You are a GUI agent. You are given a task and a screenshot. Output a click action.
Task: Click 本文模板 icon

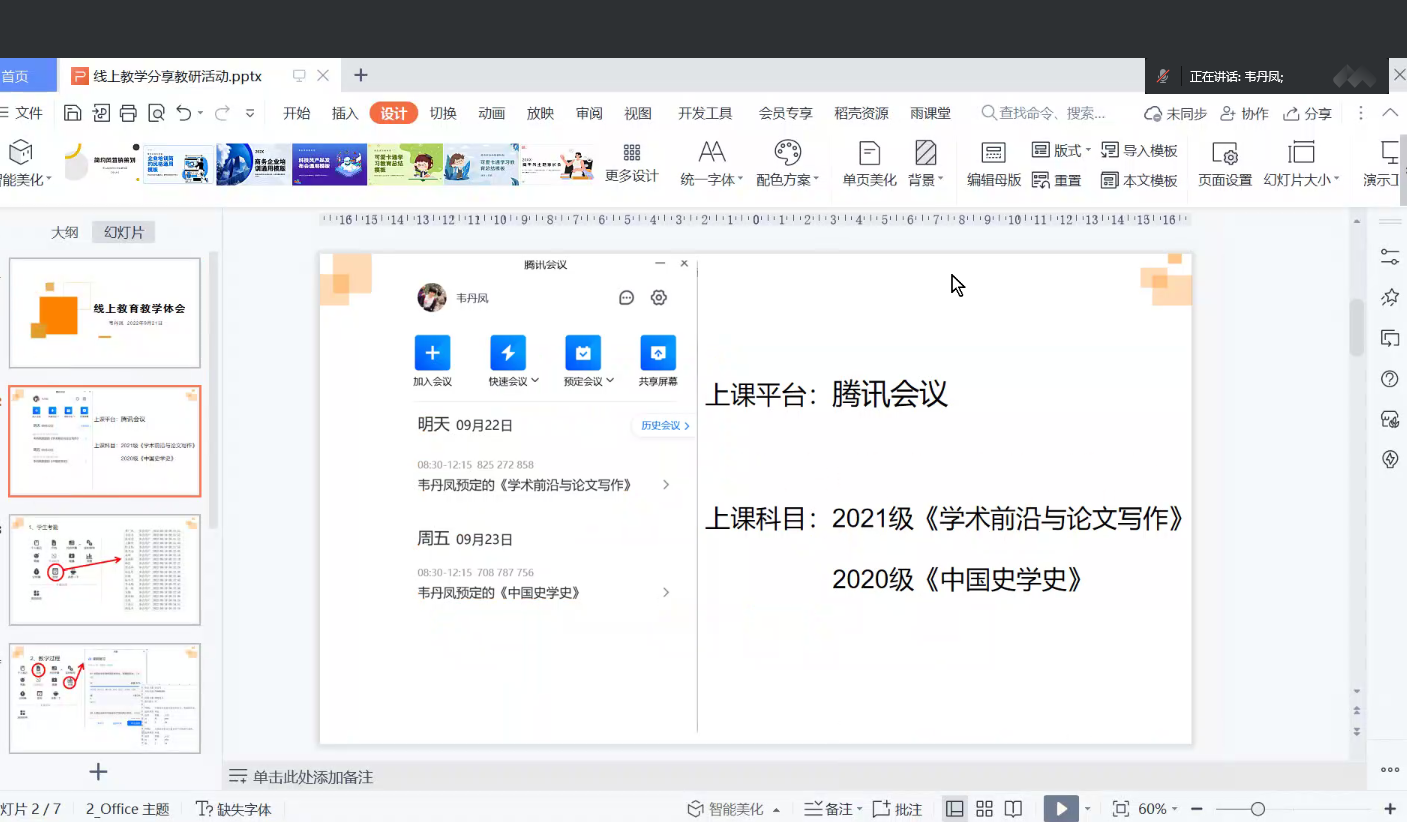tap(1109, 180)
